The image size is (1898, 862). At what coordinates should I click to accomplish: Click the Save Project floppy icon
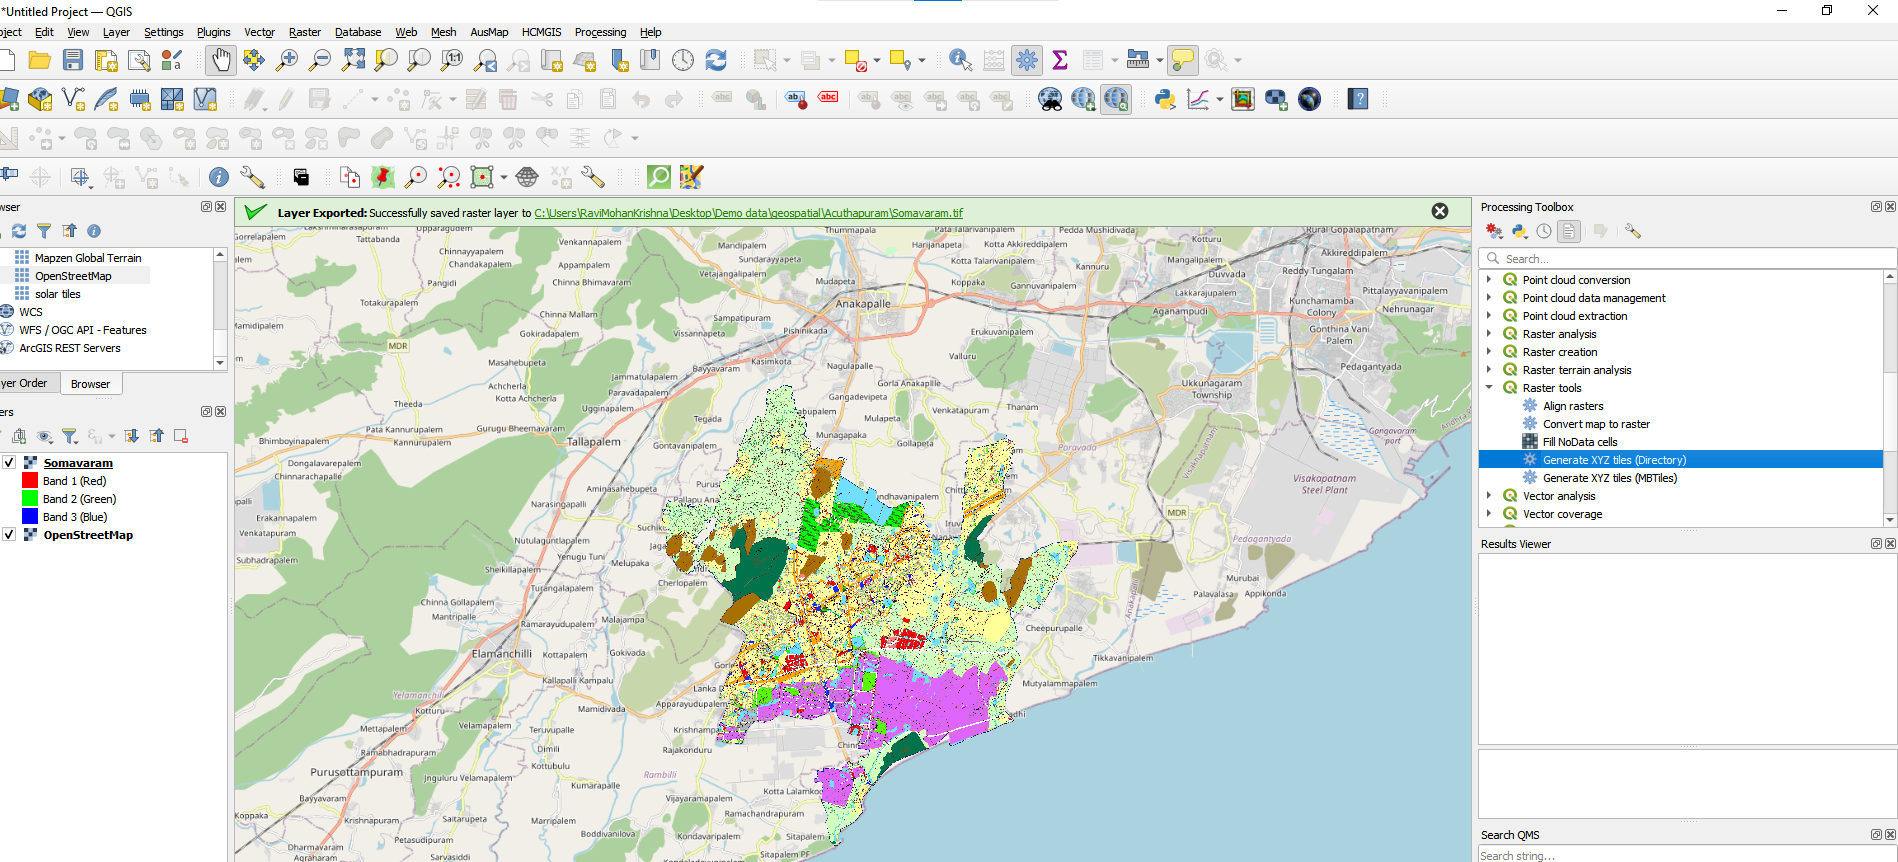pos(73,60)
